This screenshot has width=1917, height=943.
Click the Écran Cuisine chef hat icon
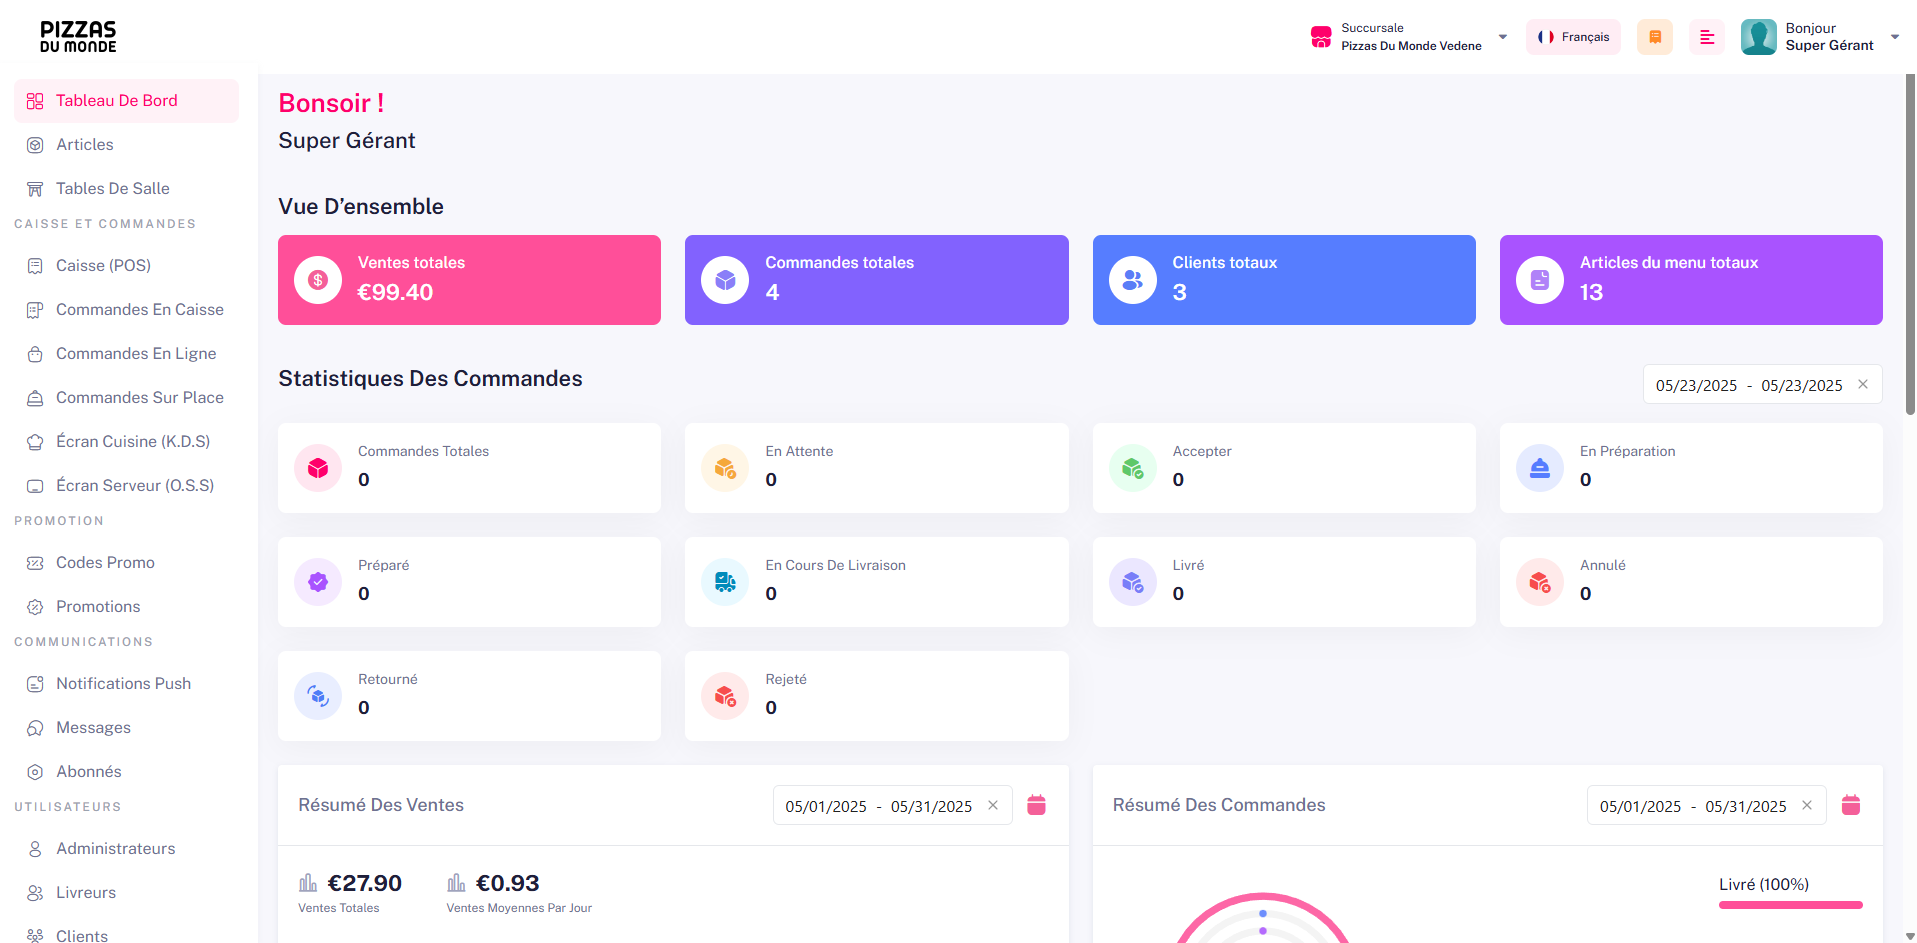(x=35, y=442)
